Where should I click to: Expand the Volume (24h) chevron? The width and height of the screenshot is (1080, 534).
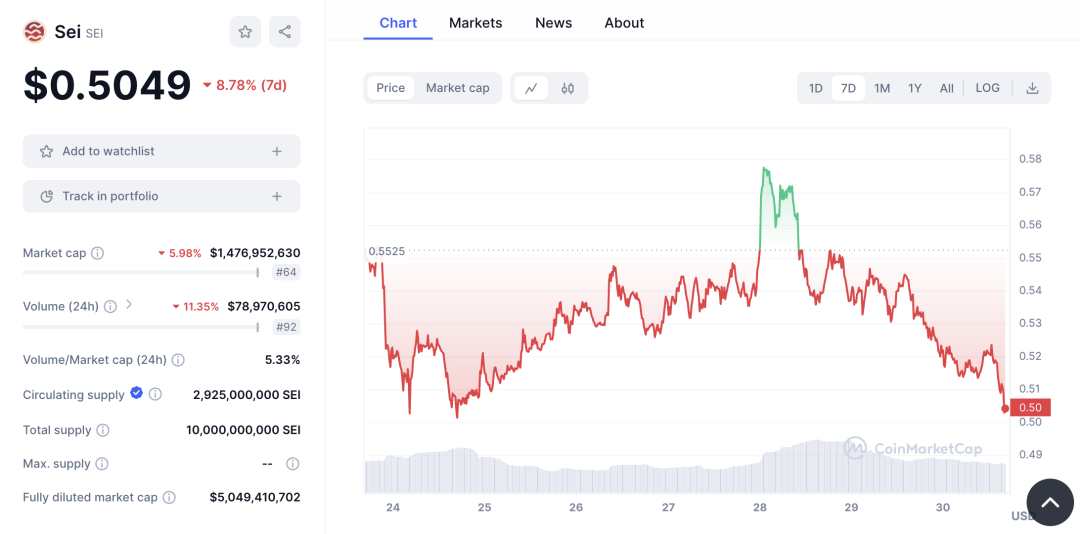coord(129,305)
